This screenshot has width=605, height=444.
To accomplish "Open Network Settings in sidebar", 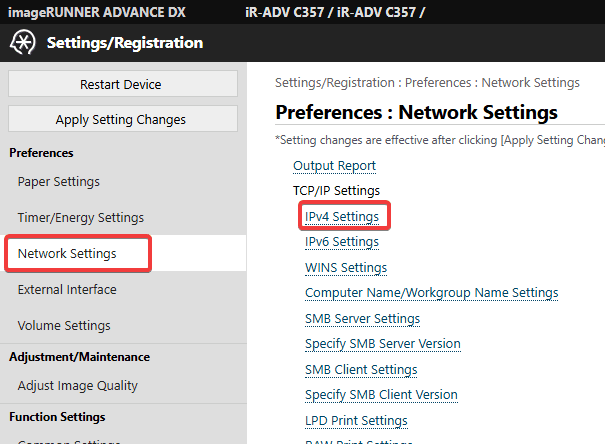I will 67,254.
